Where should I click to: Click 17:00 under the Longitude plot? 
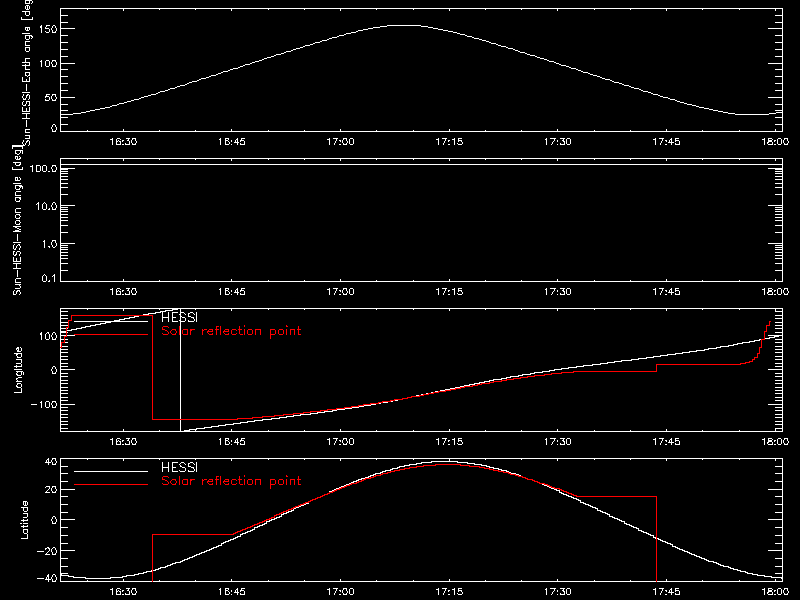pyautogui.click(x=340, y=441)
